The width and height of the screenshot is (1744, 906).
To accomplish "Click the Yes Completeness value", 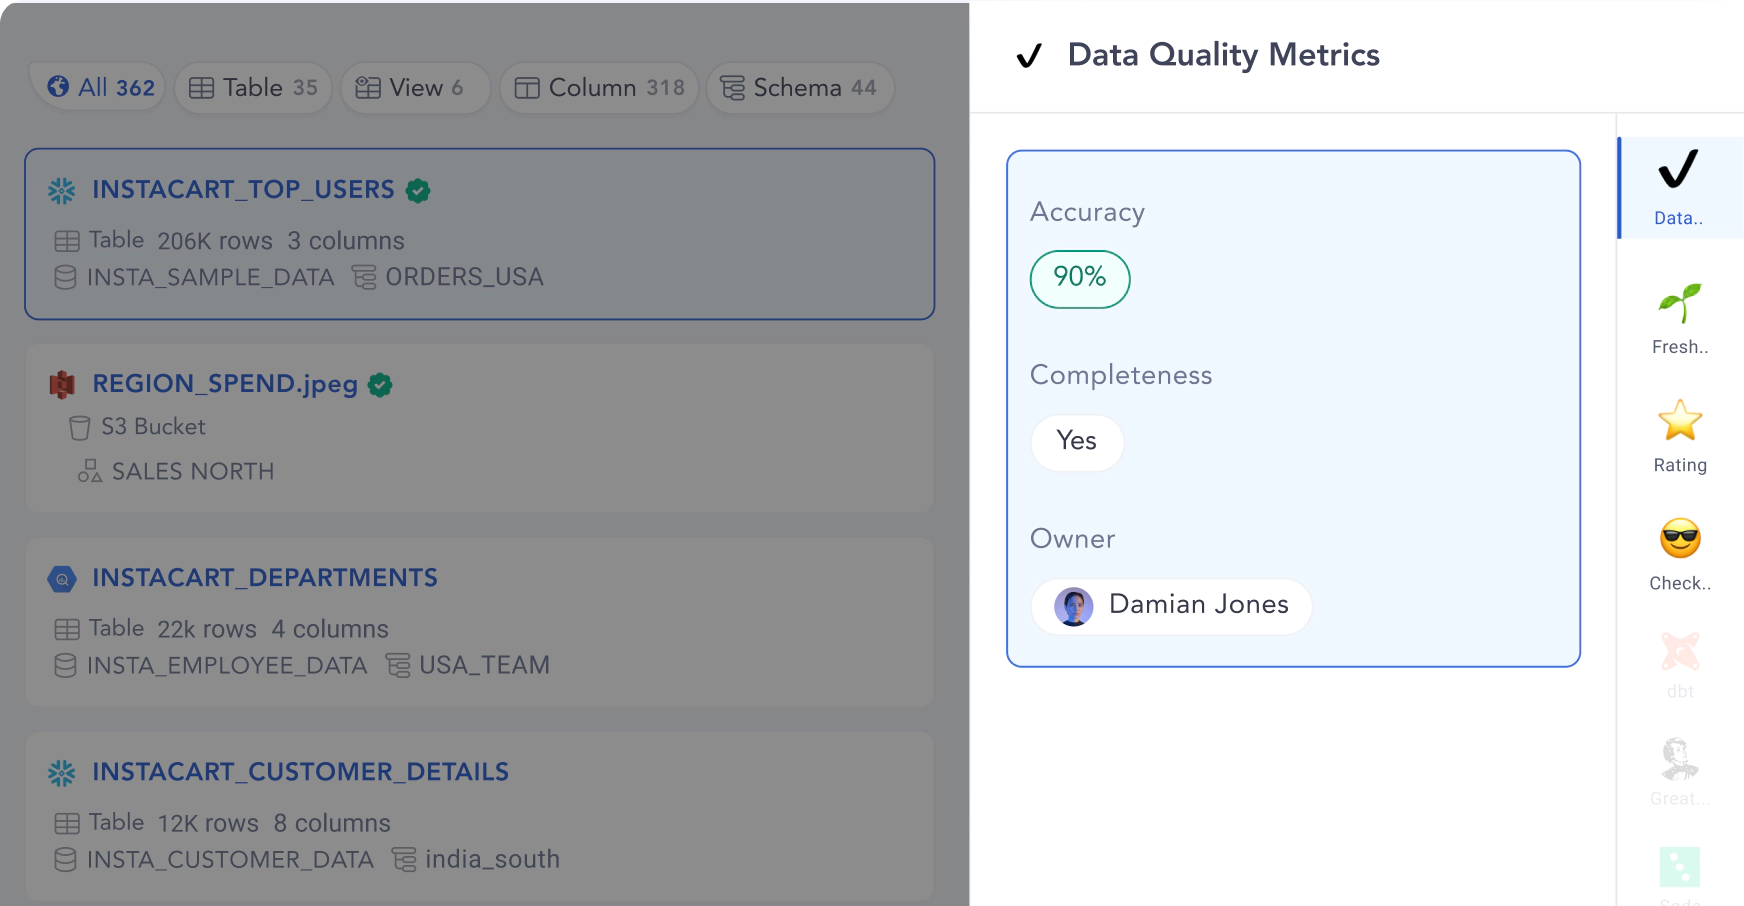I will [1077, 442].
